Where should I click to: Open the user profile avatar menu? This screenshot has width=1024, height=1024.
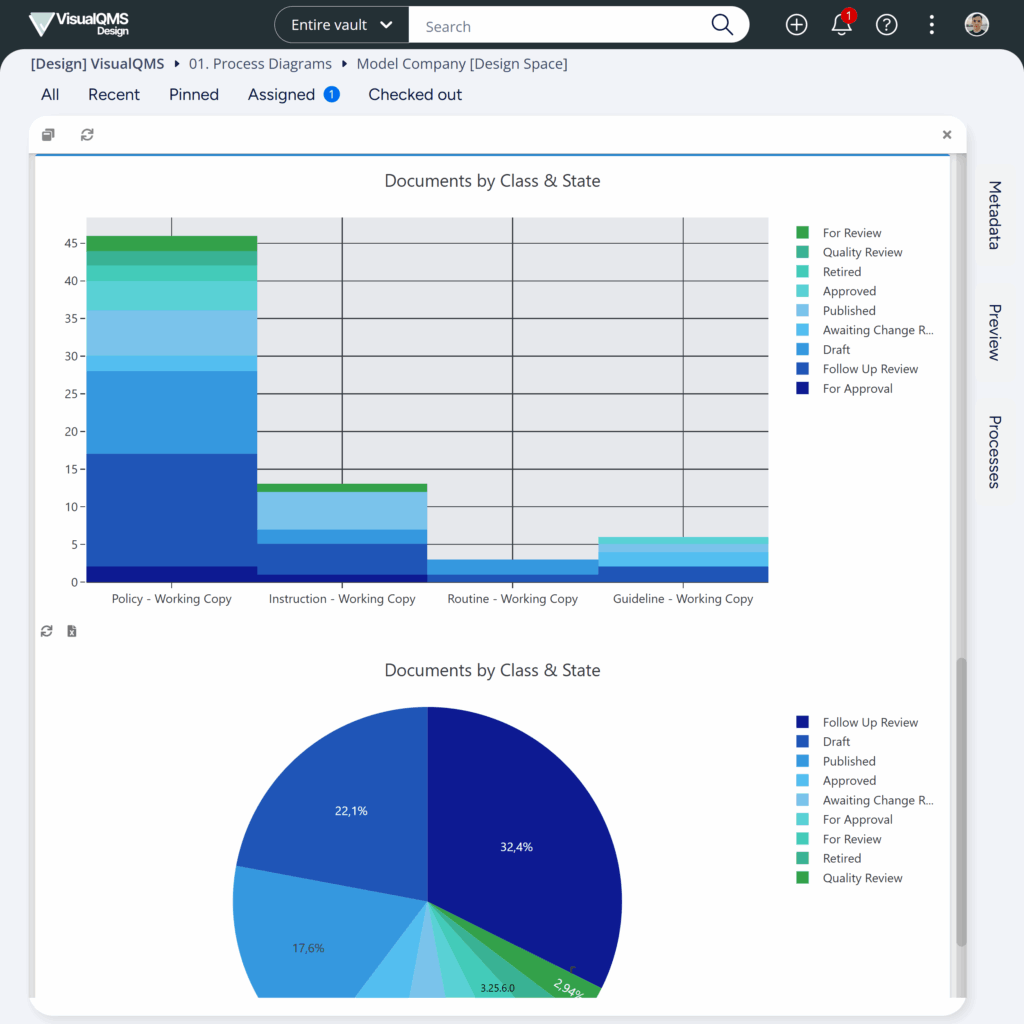976,25
